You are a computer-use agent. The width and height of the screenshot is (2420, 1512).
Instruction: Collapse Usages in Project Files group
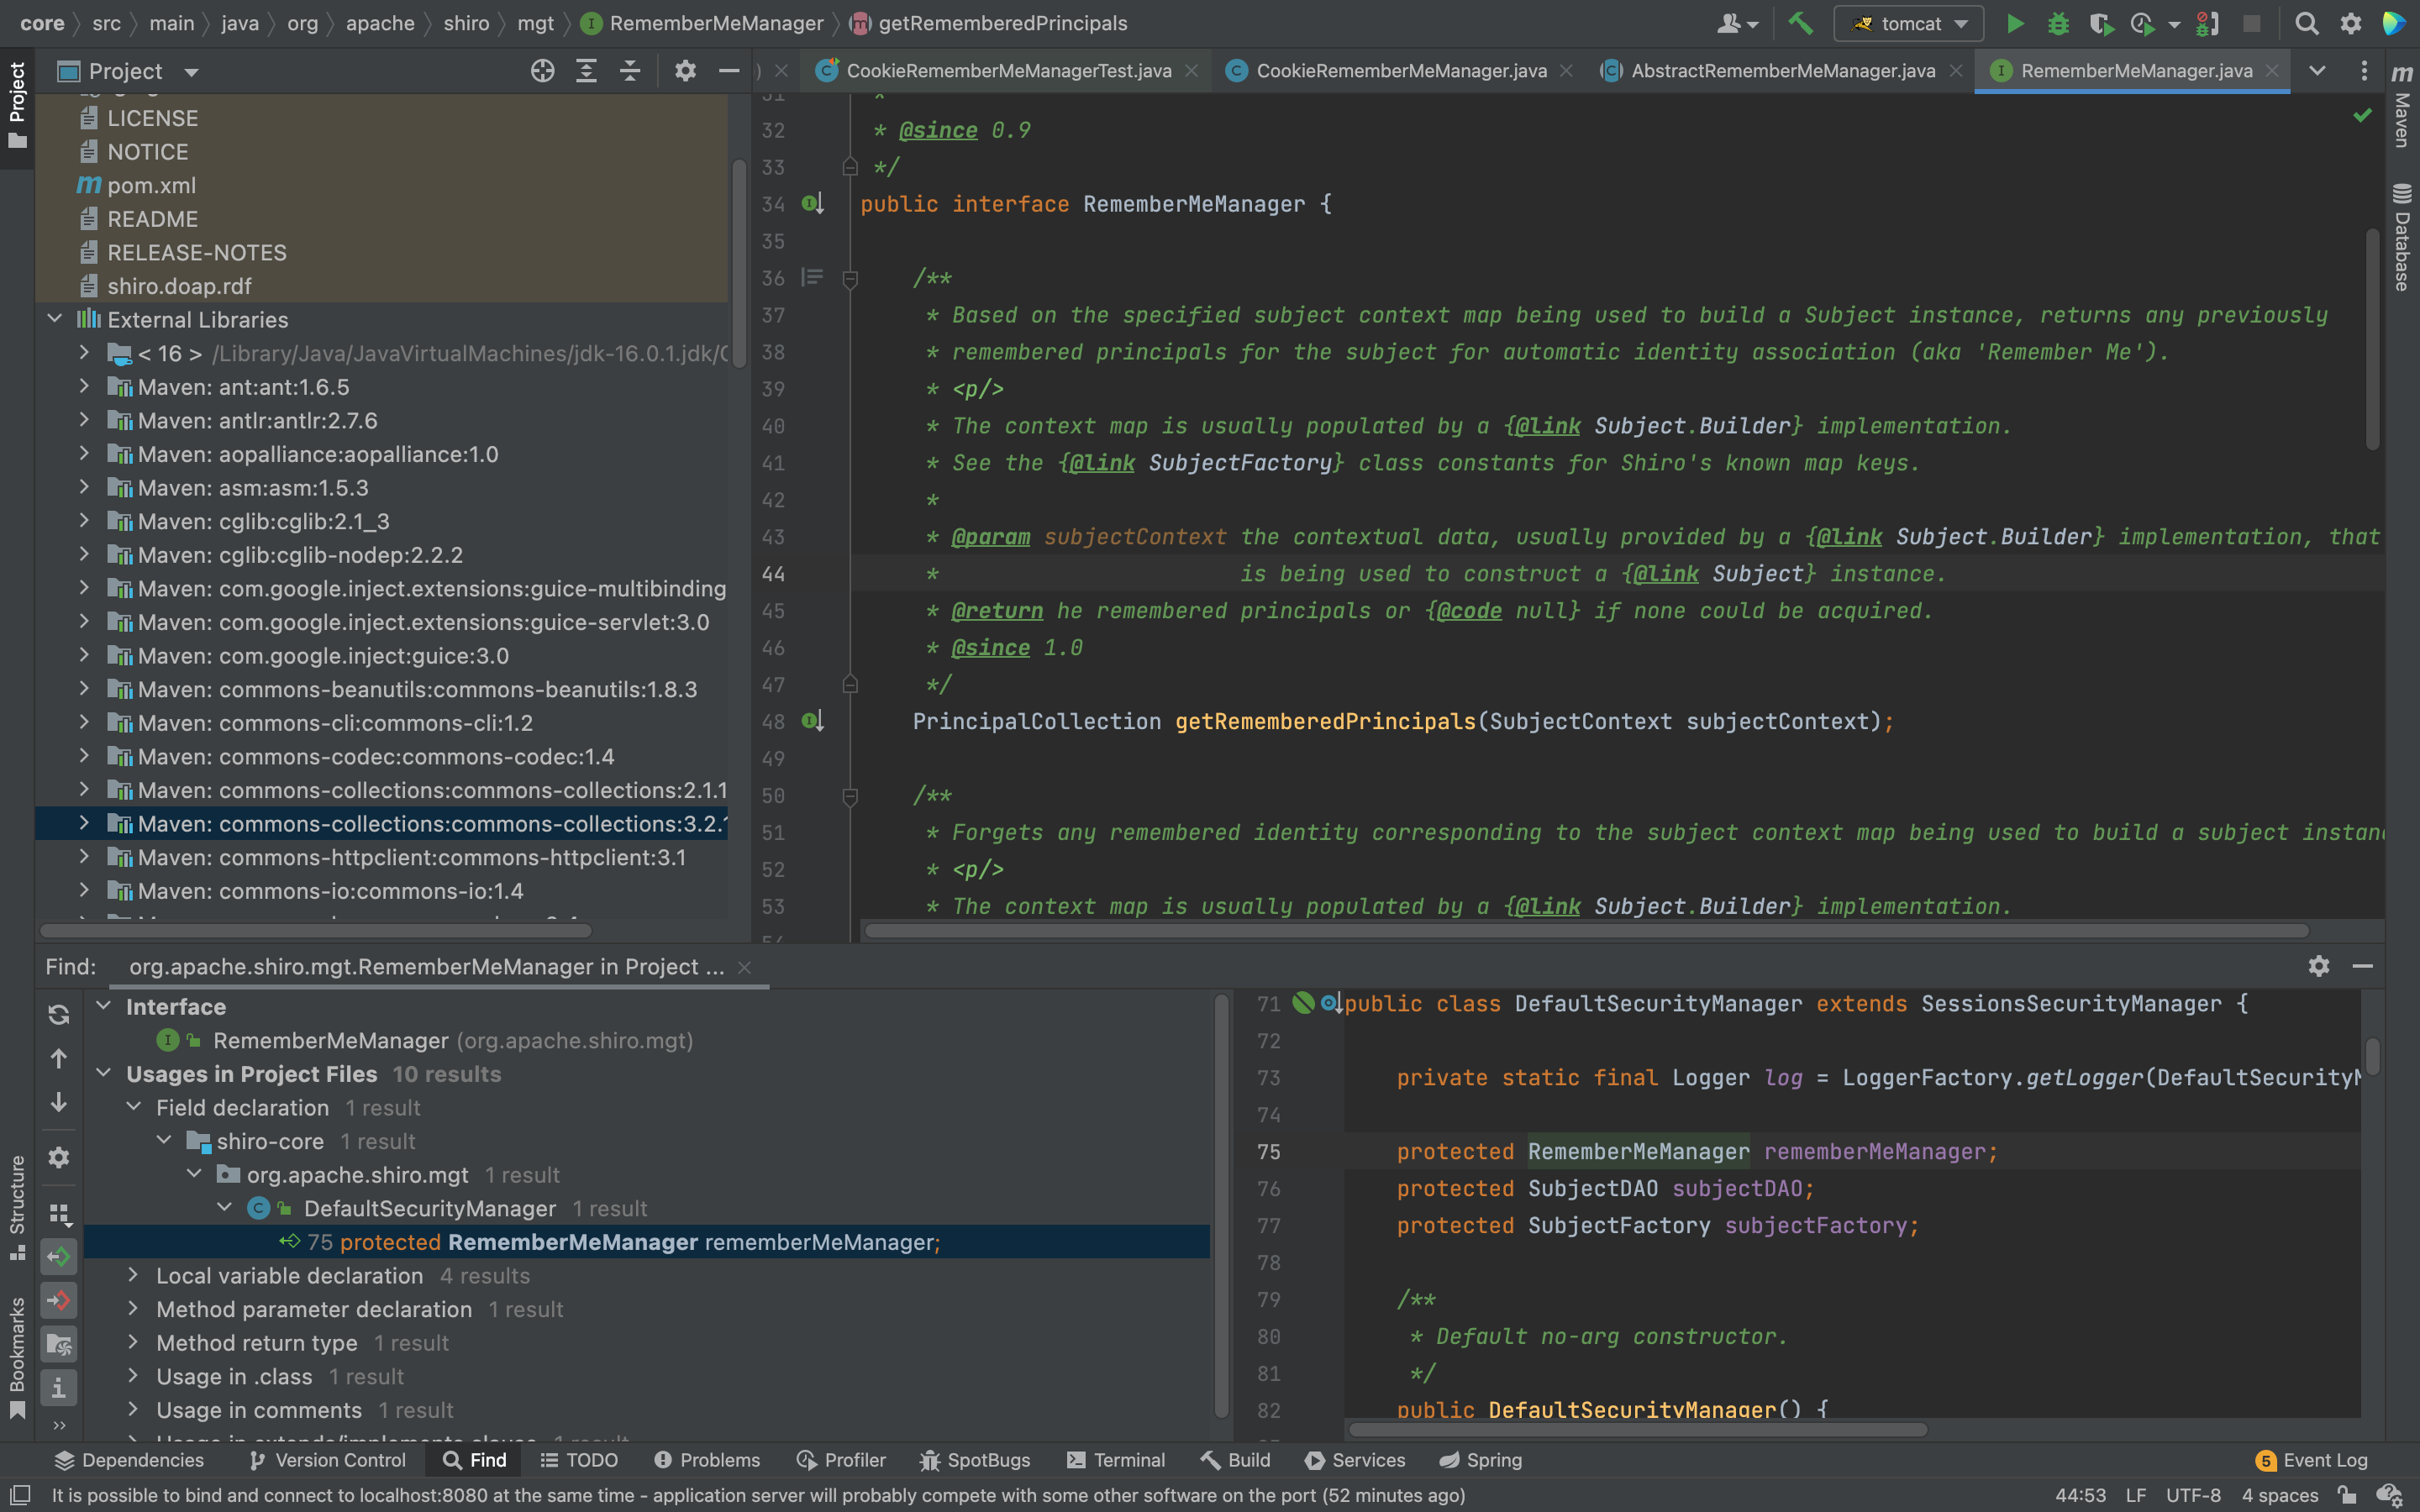coord(103,1073)
